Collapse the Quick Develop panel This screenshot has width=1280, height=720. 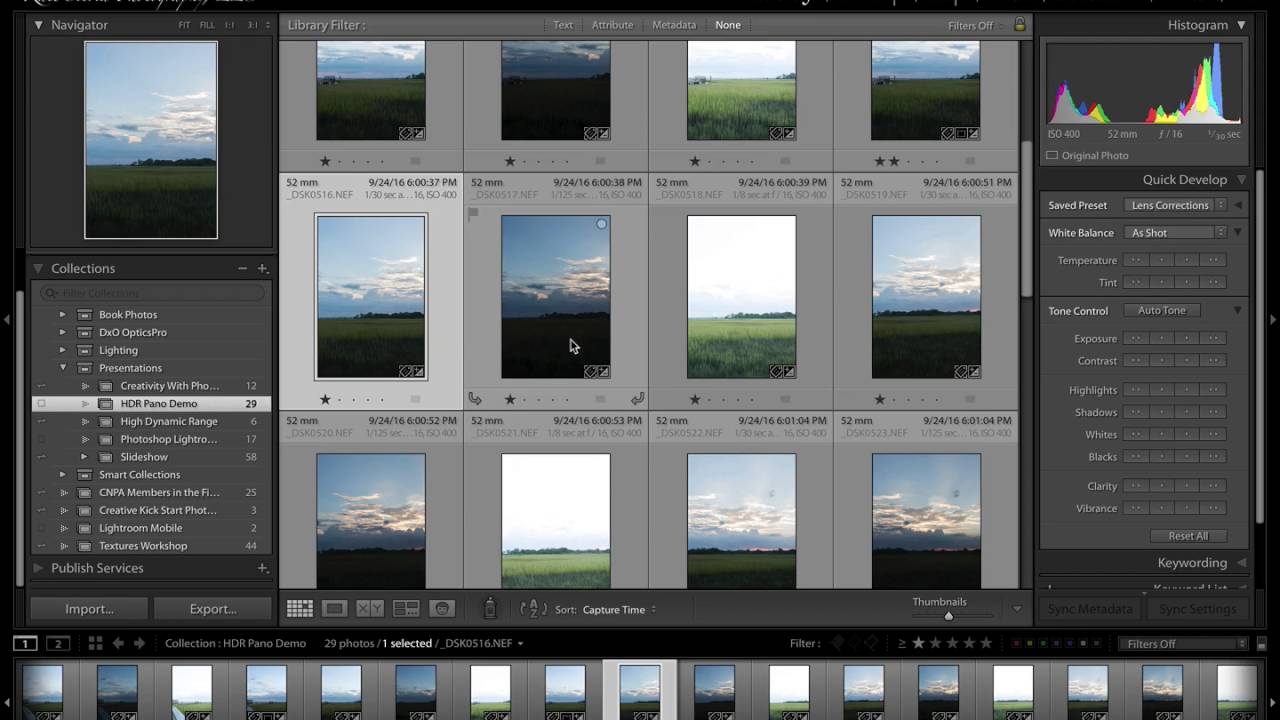click(x=1241, y=180)
